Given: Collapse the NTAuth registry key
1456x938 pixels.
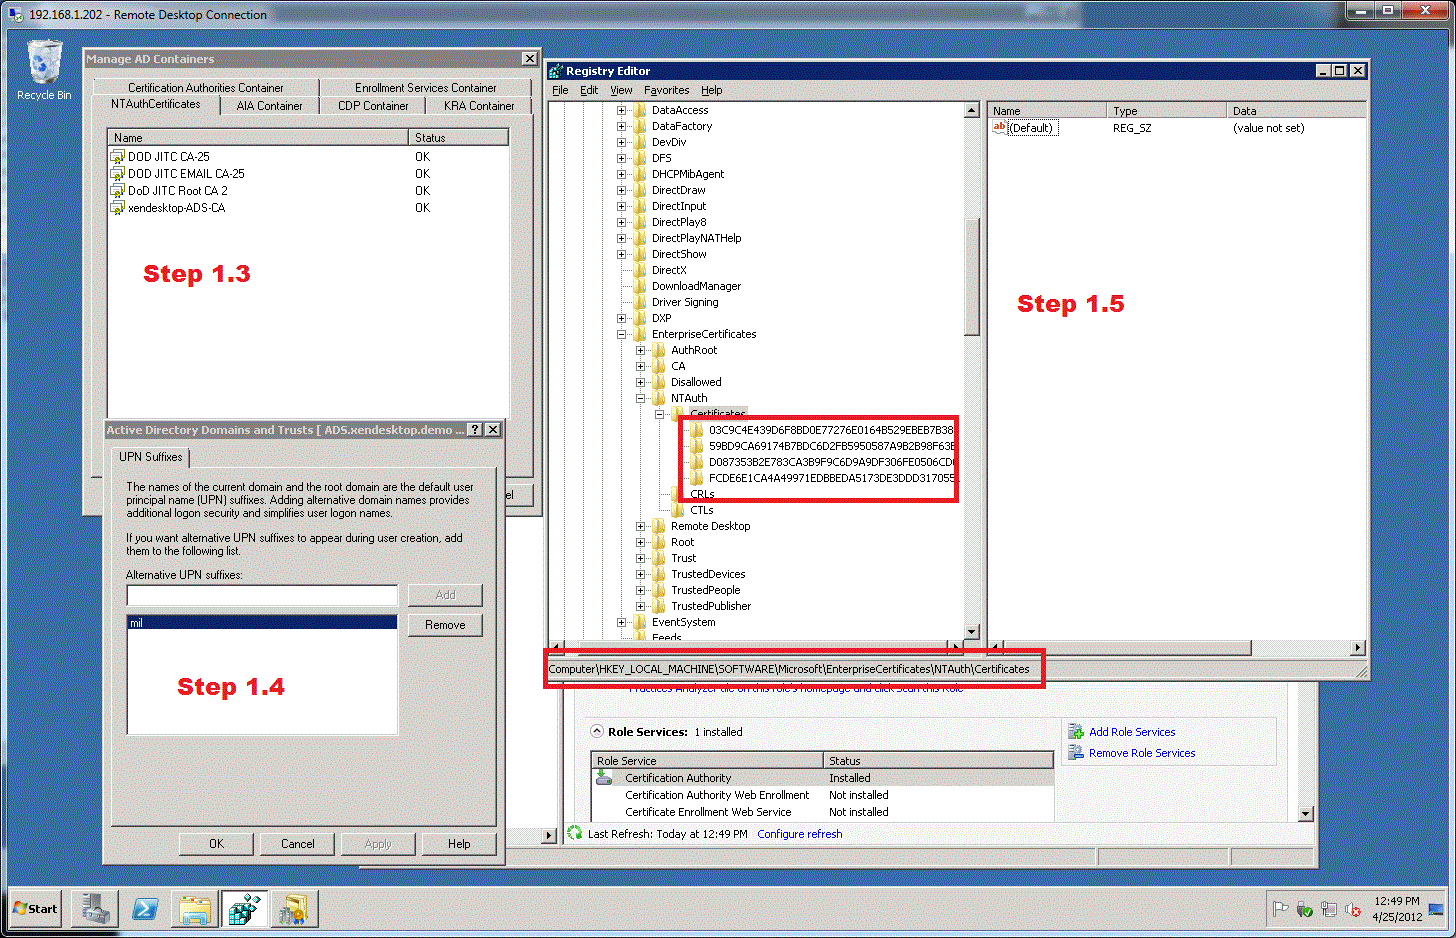Looking at the screenshot, I should tap(641, 398).
